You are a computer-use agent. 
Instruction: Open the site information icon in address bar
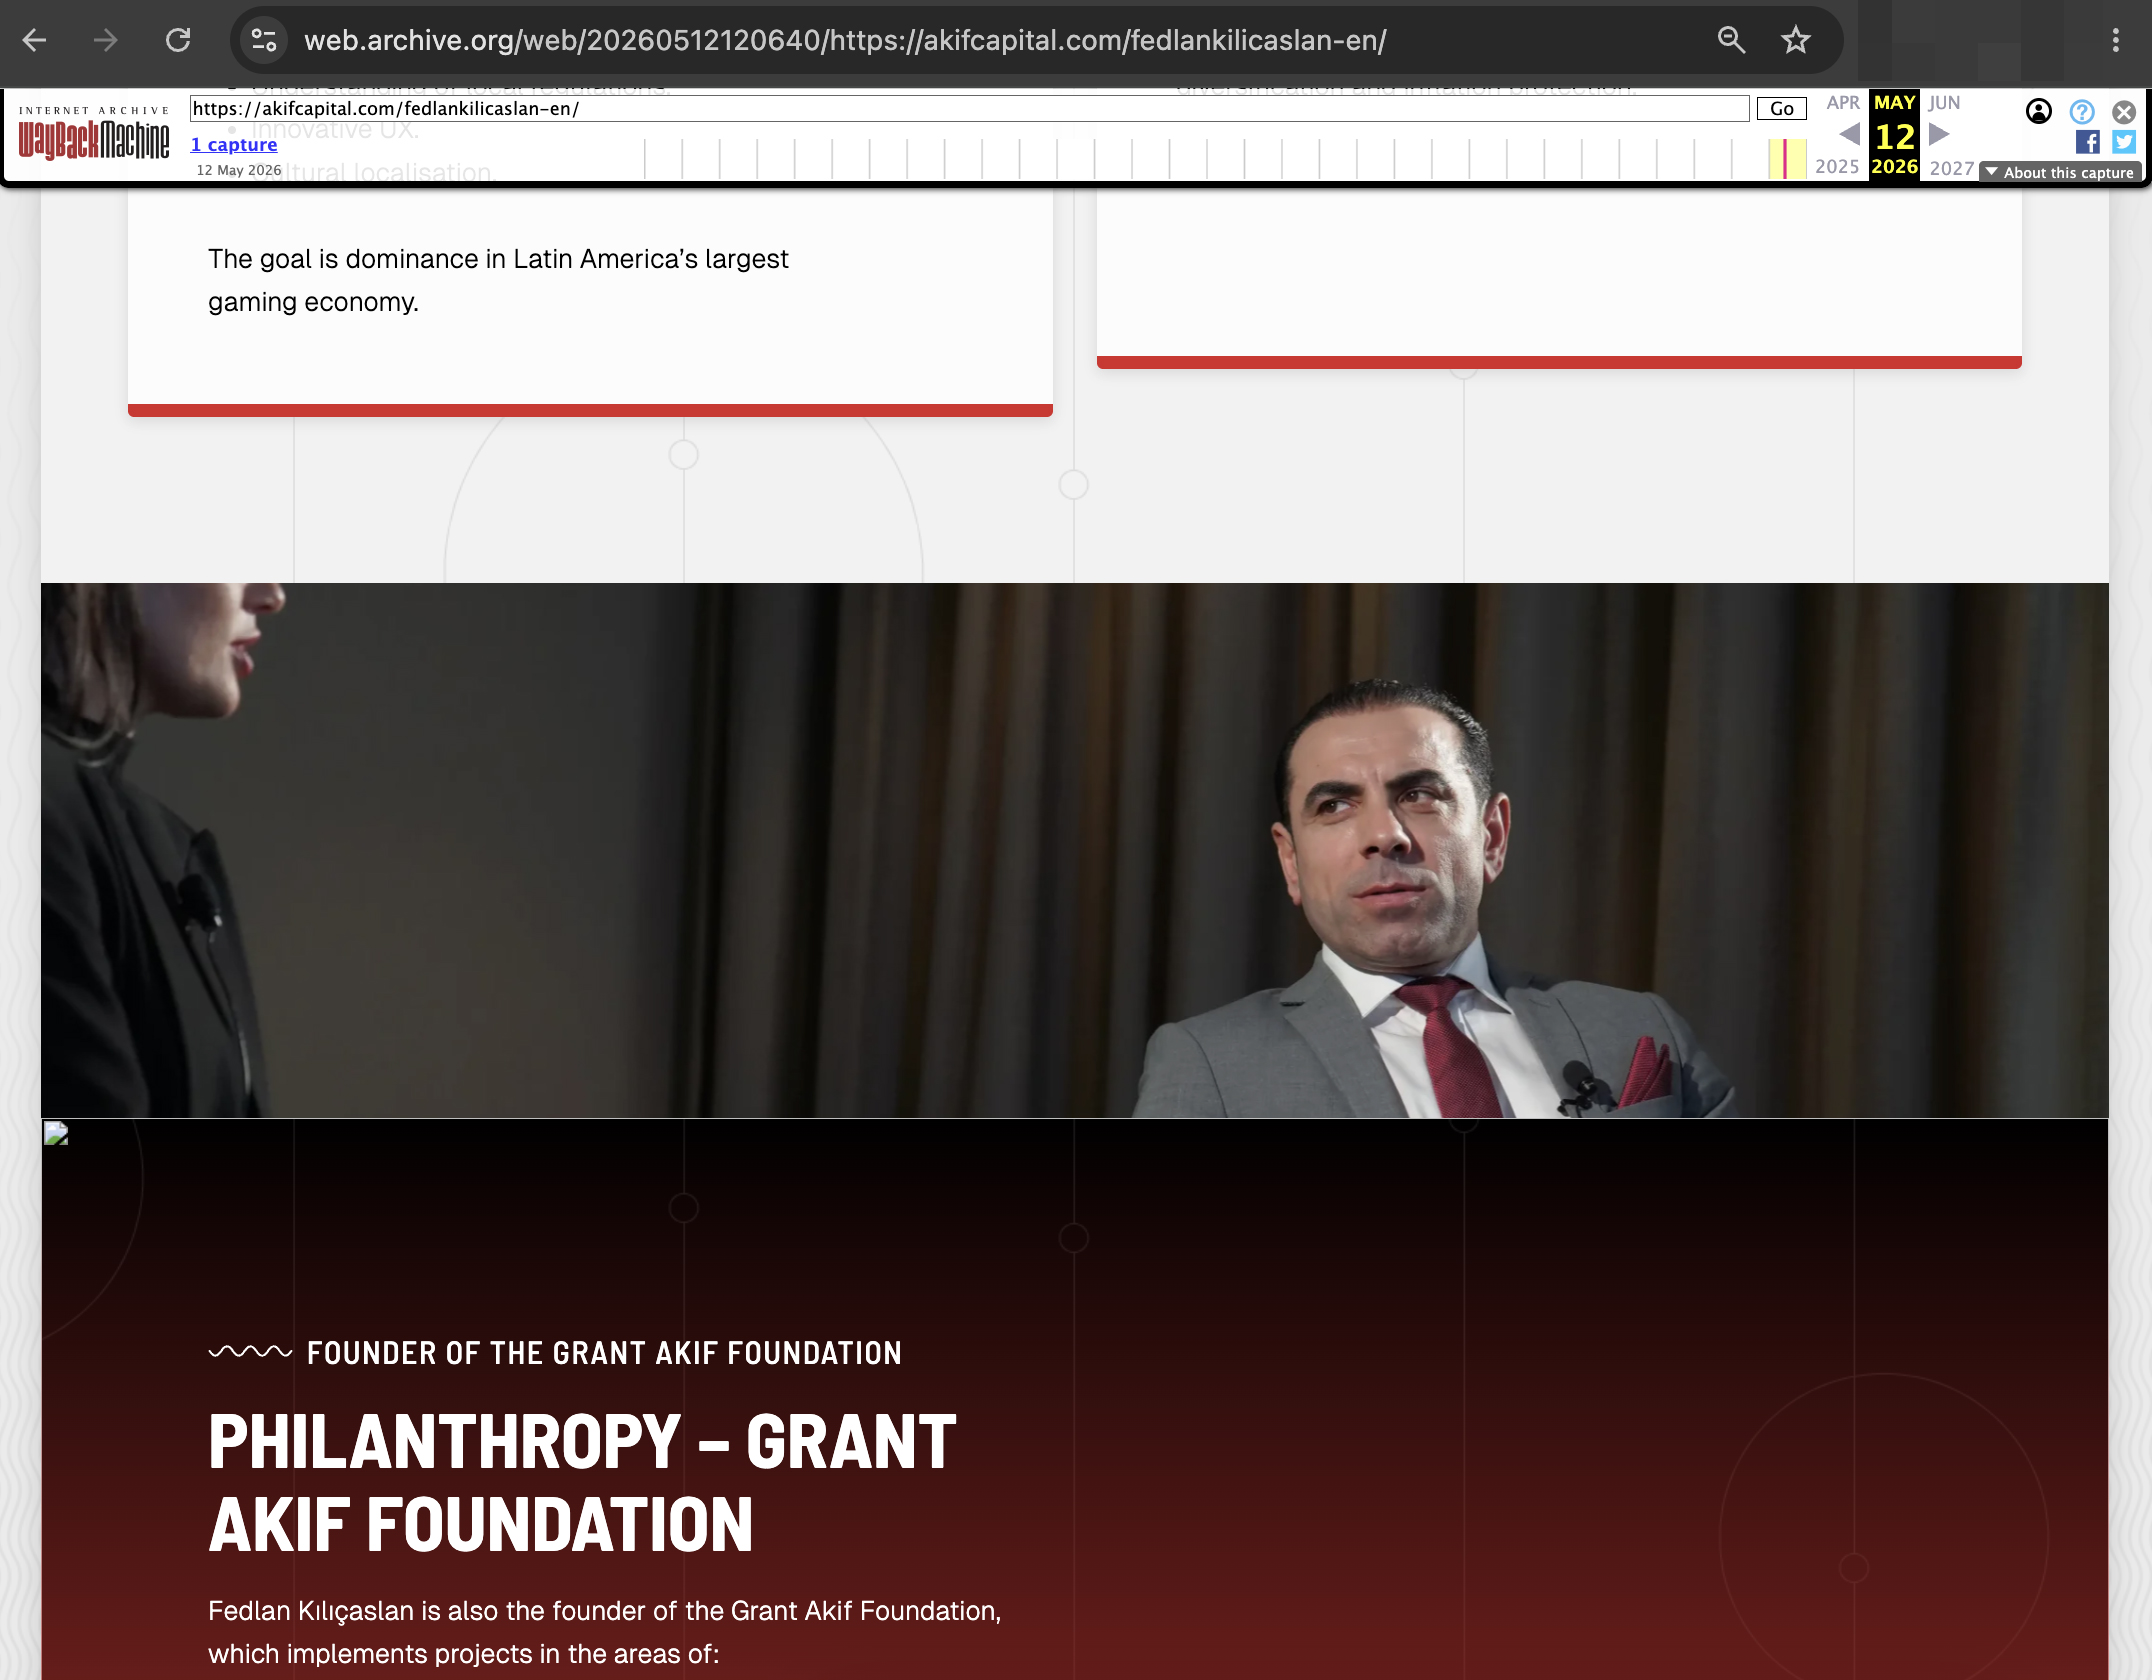pos(264,40)
